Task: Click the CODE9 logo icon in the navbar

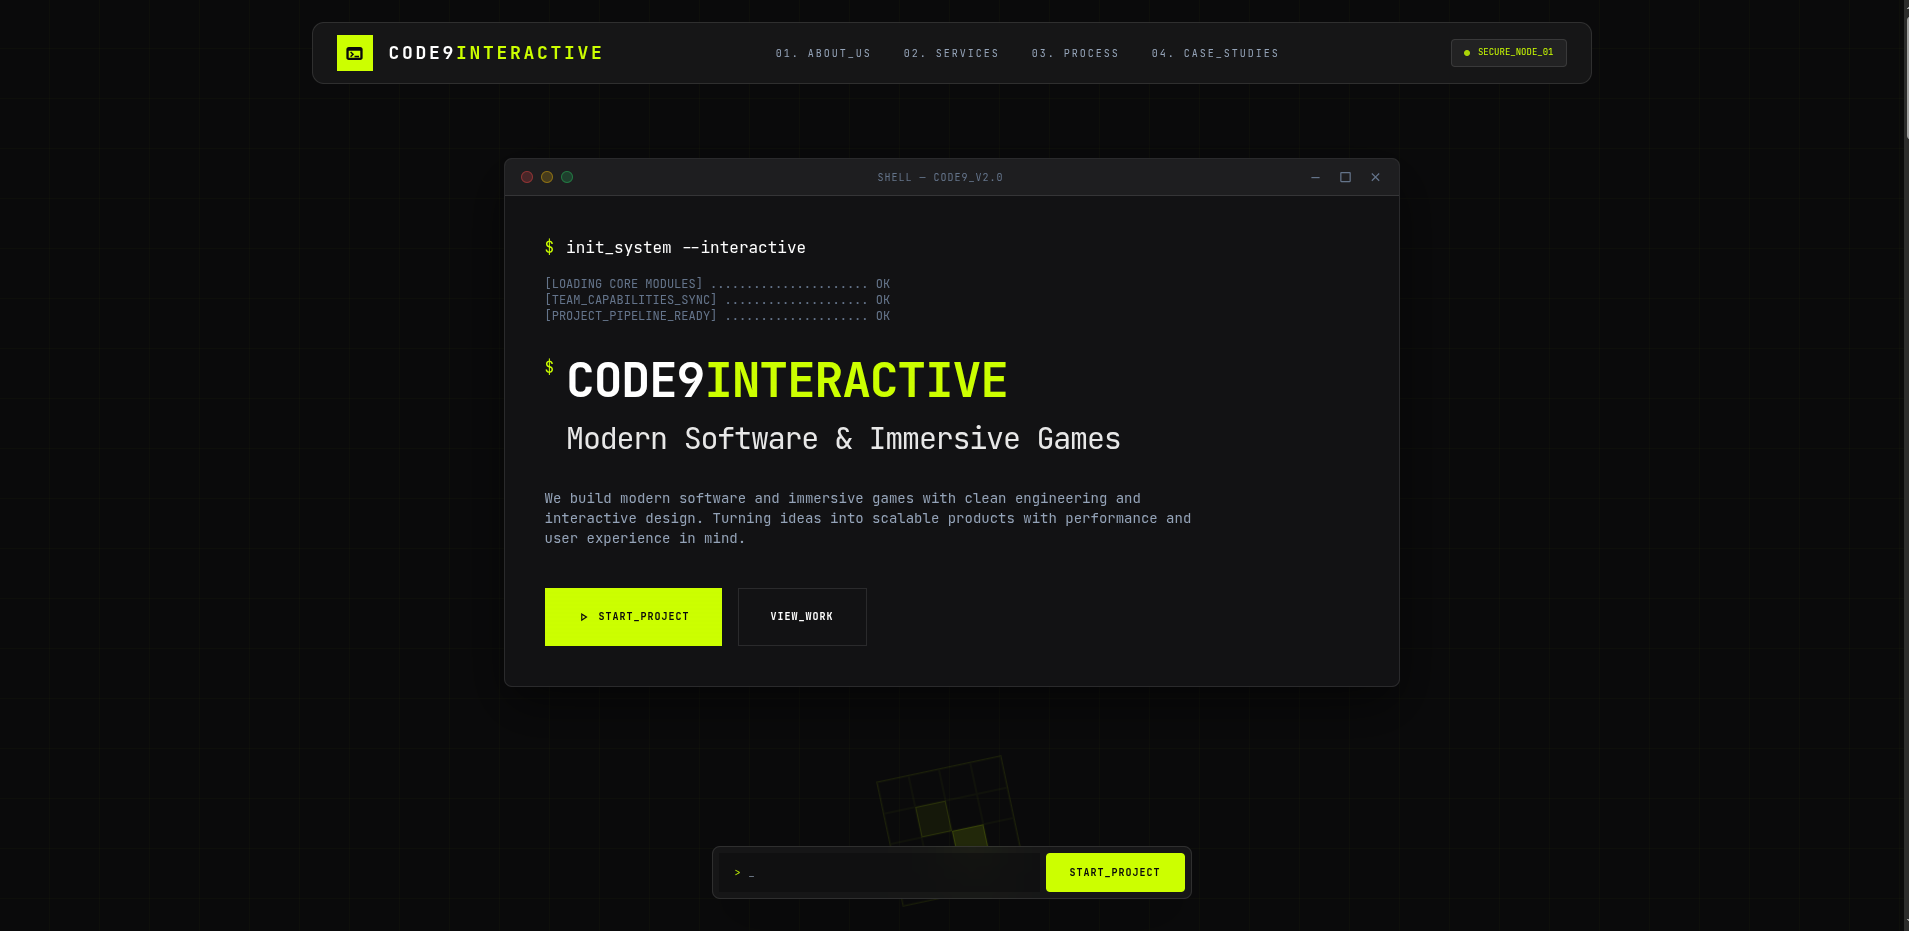Action: click(355, 52)
